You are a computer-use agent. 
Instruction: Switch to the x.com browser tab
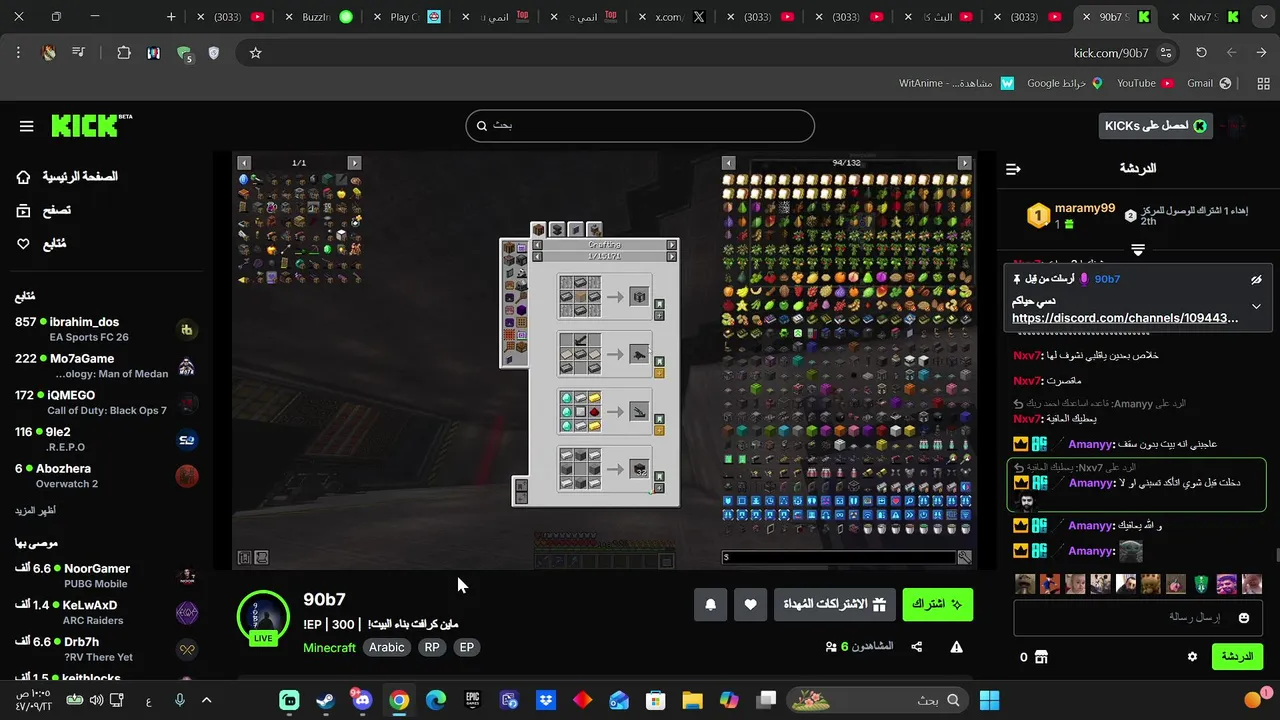(680, 17)
